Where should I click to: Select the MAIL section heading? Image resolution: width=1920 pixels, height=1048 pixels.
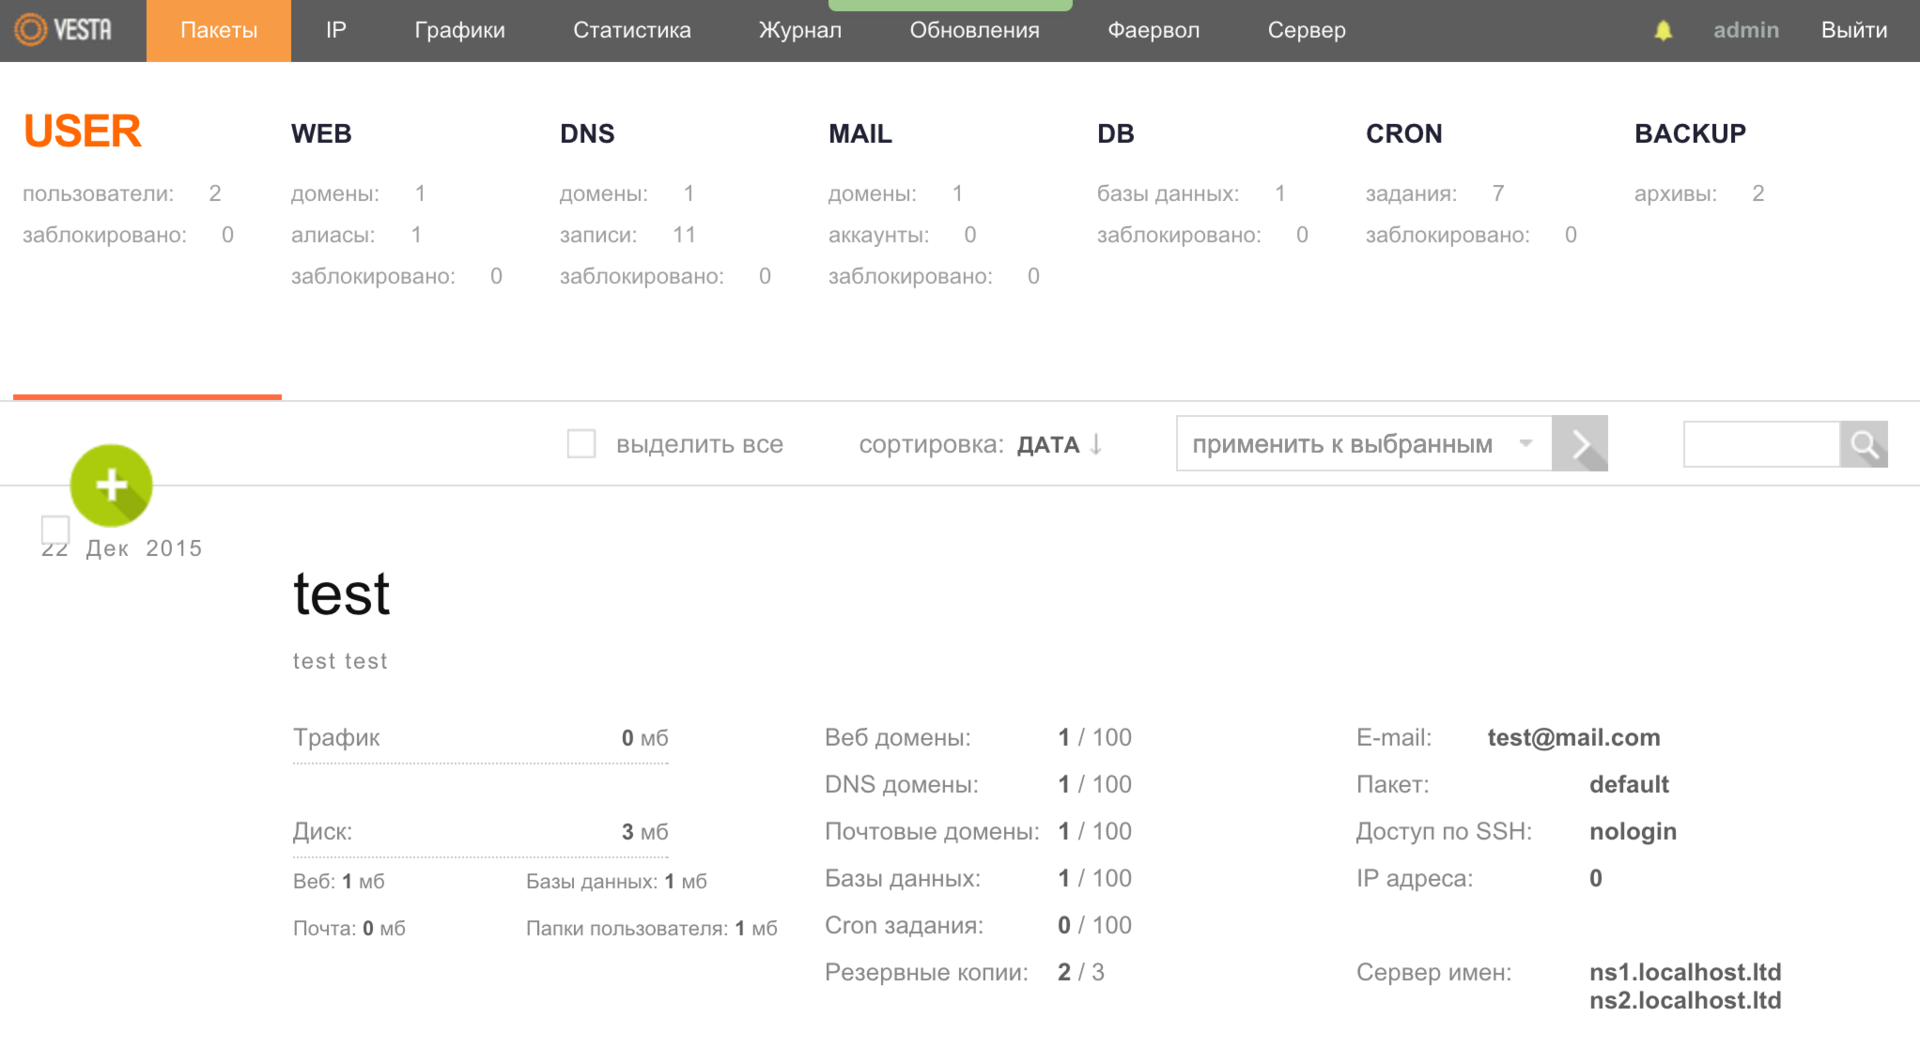tap(860, 134)
